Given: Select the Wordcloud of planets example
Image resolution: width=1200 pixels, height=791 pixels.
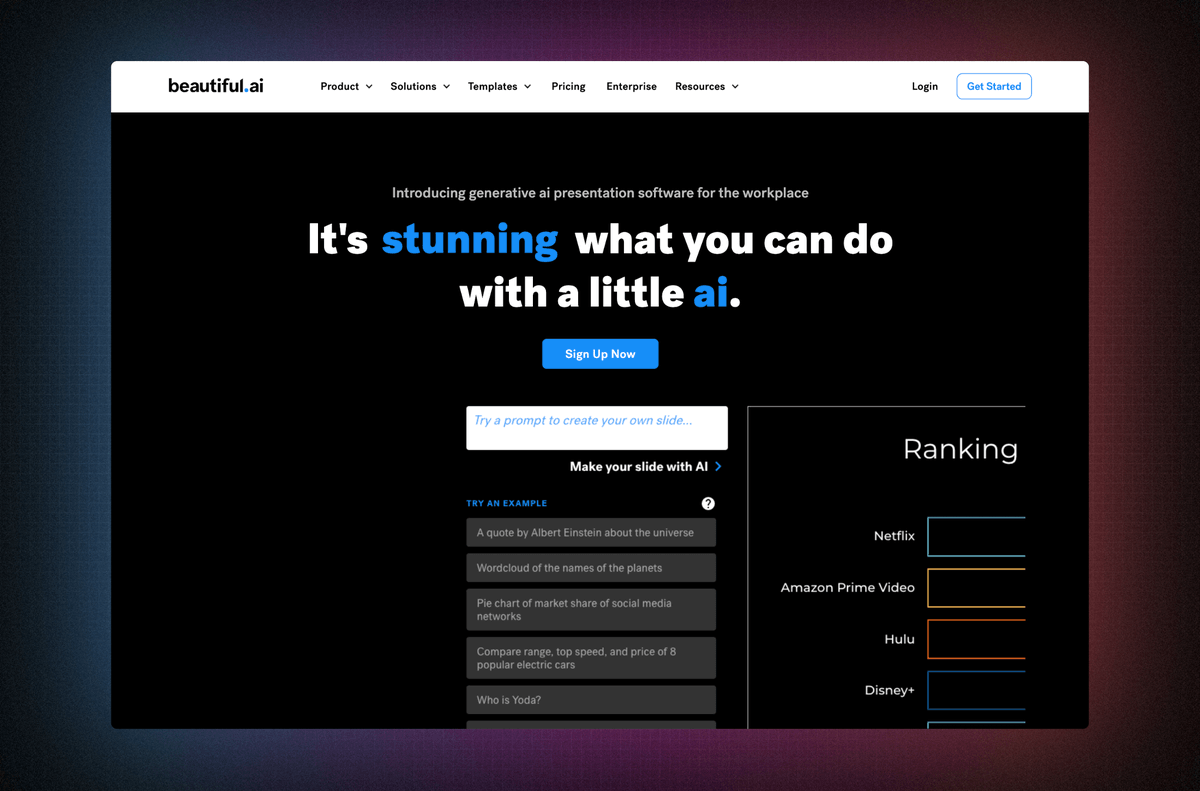Looking at the screenshot, I should (x=591, y=568).
